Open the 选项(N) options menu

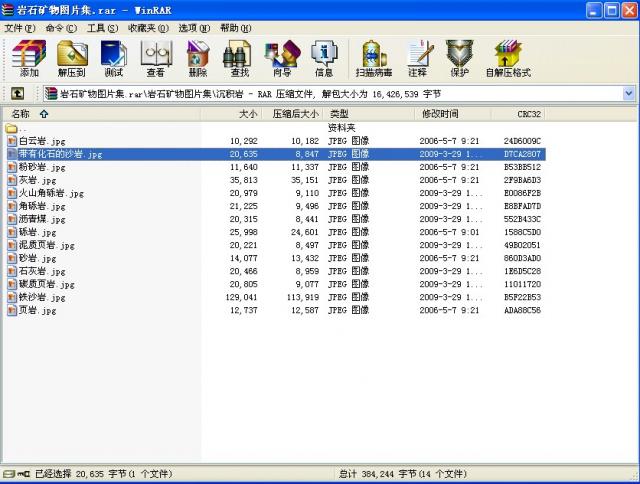[194, 28]
